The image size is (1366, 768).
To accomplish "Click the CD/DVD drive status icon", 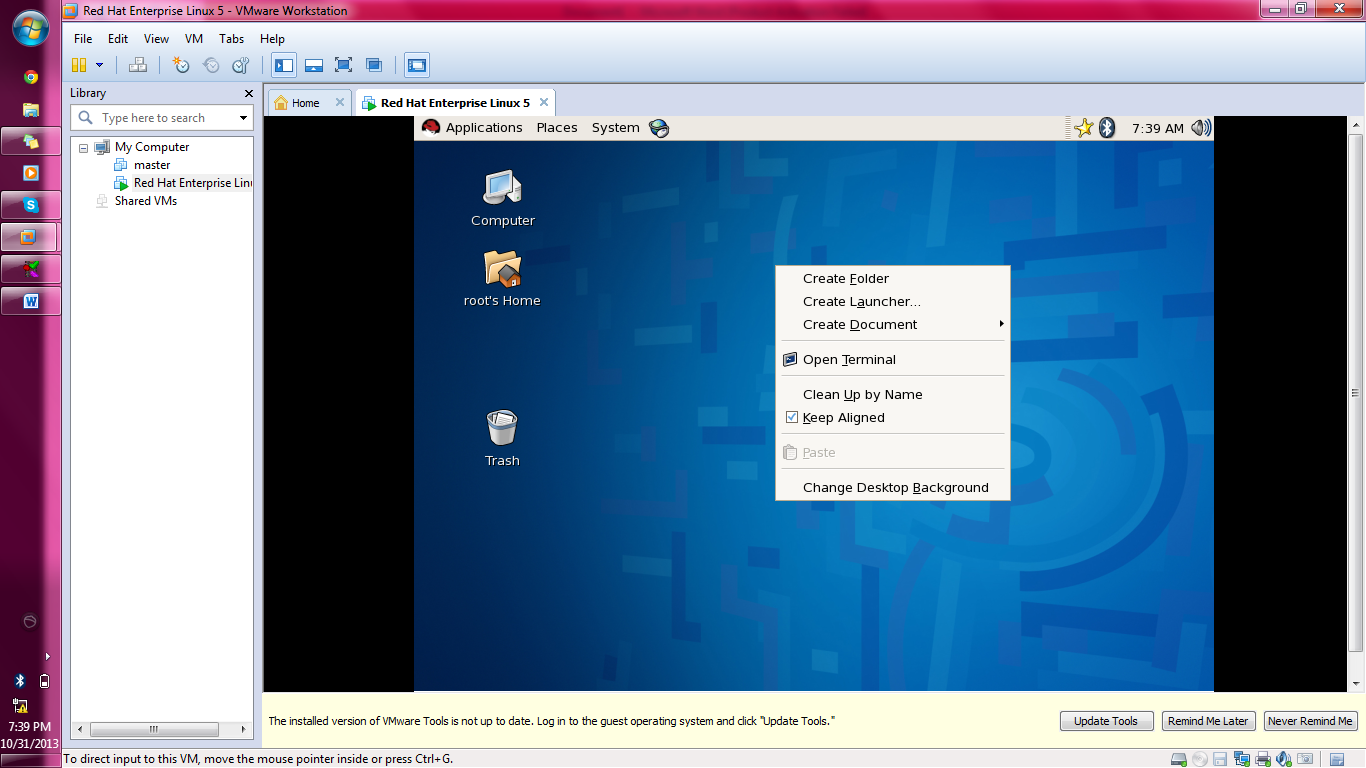I will click(1200, 759).
